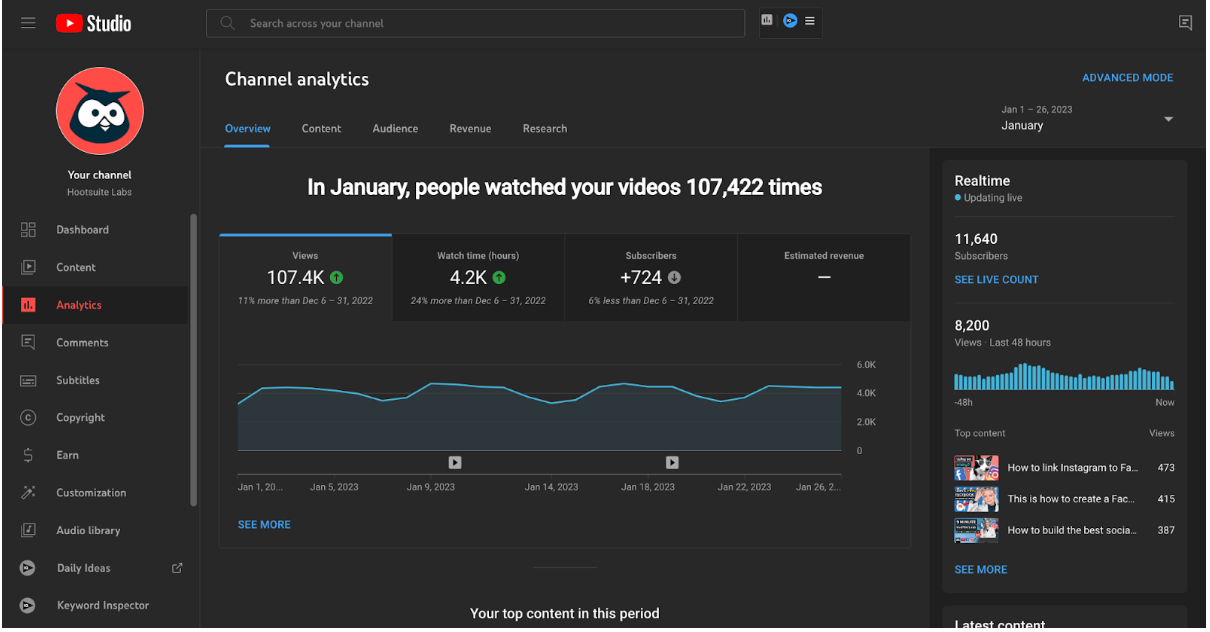Open the Dashboard icon in sidebar

28,230
